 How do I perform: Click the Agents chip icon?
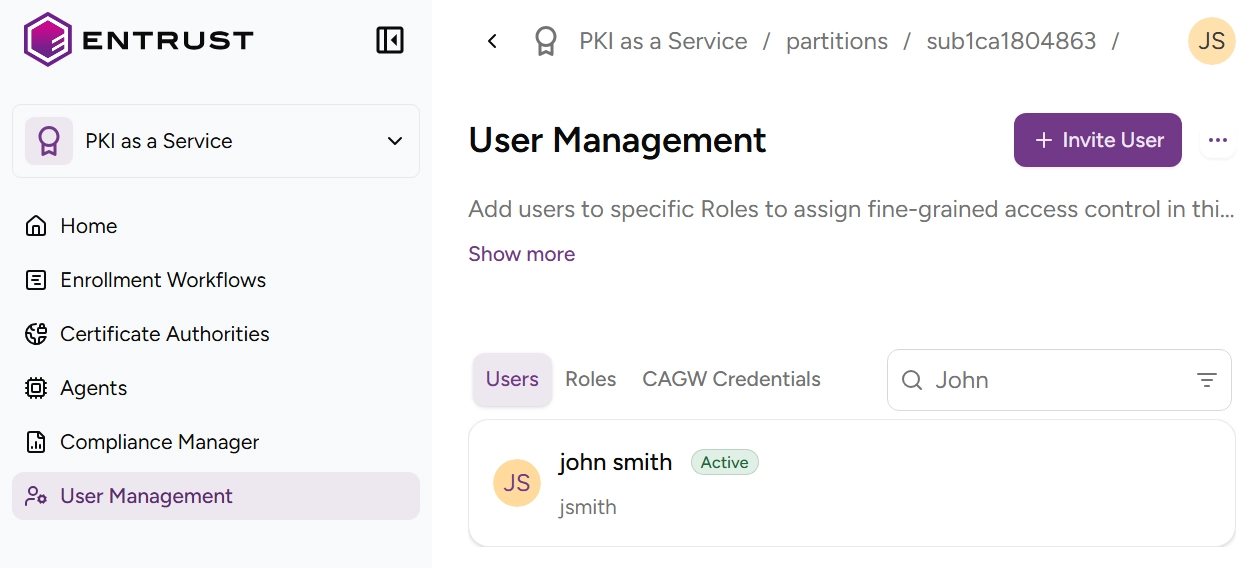(36, 388)
